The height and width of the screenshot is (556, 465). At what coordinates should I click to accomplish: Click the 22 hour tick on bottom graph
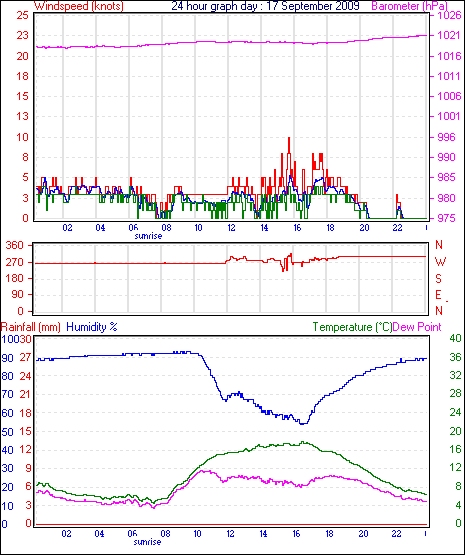(396, 533)
